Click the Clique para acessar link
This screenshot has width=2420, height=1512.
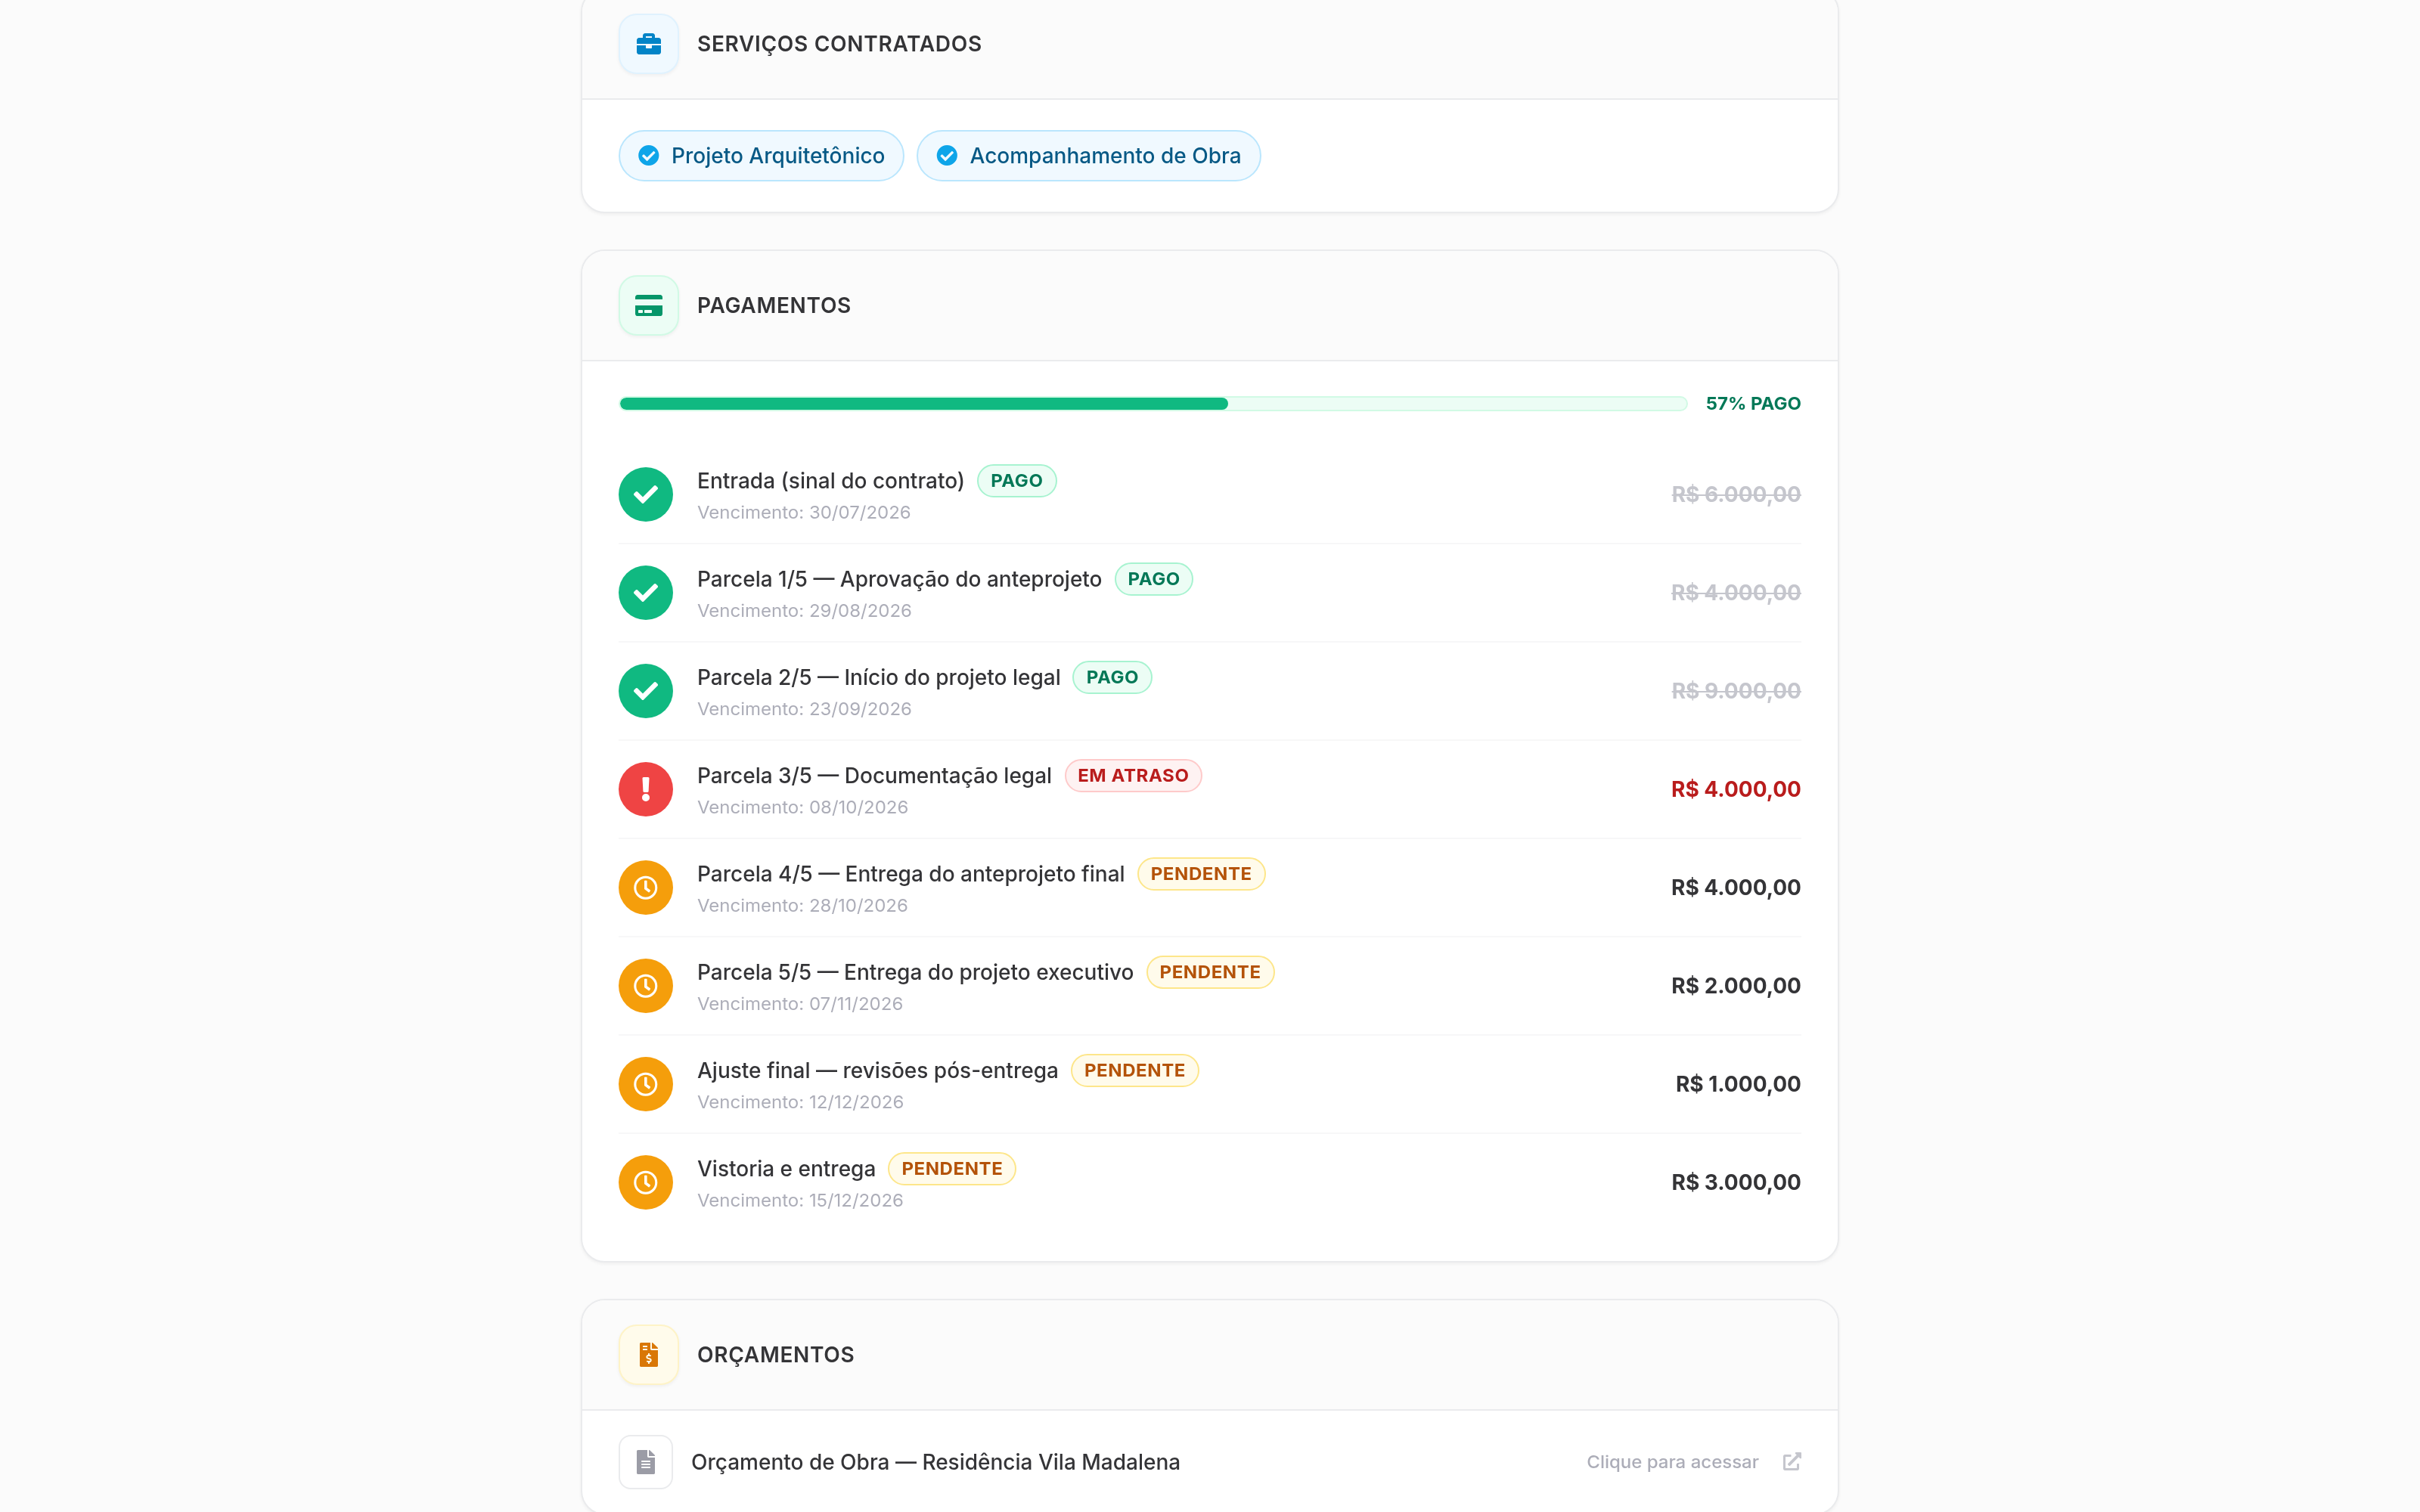[x=1672, y=1462]
